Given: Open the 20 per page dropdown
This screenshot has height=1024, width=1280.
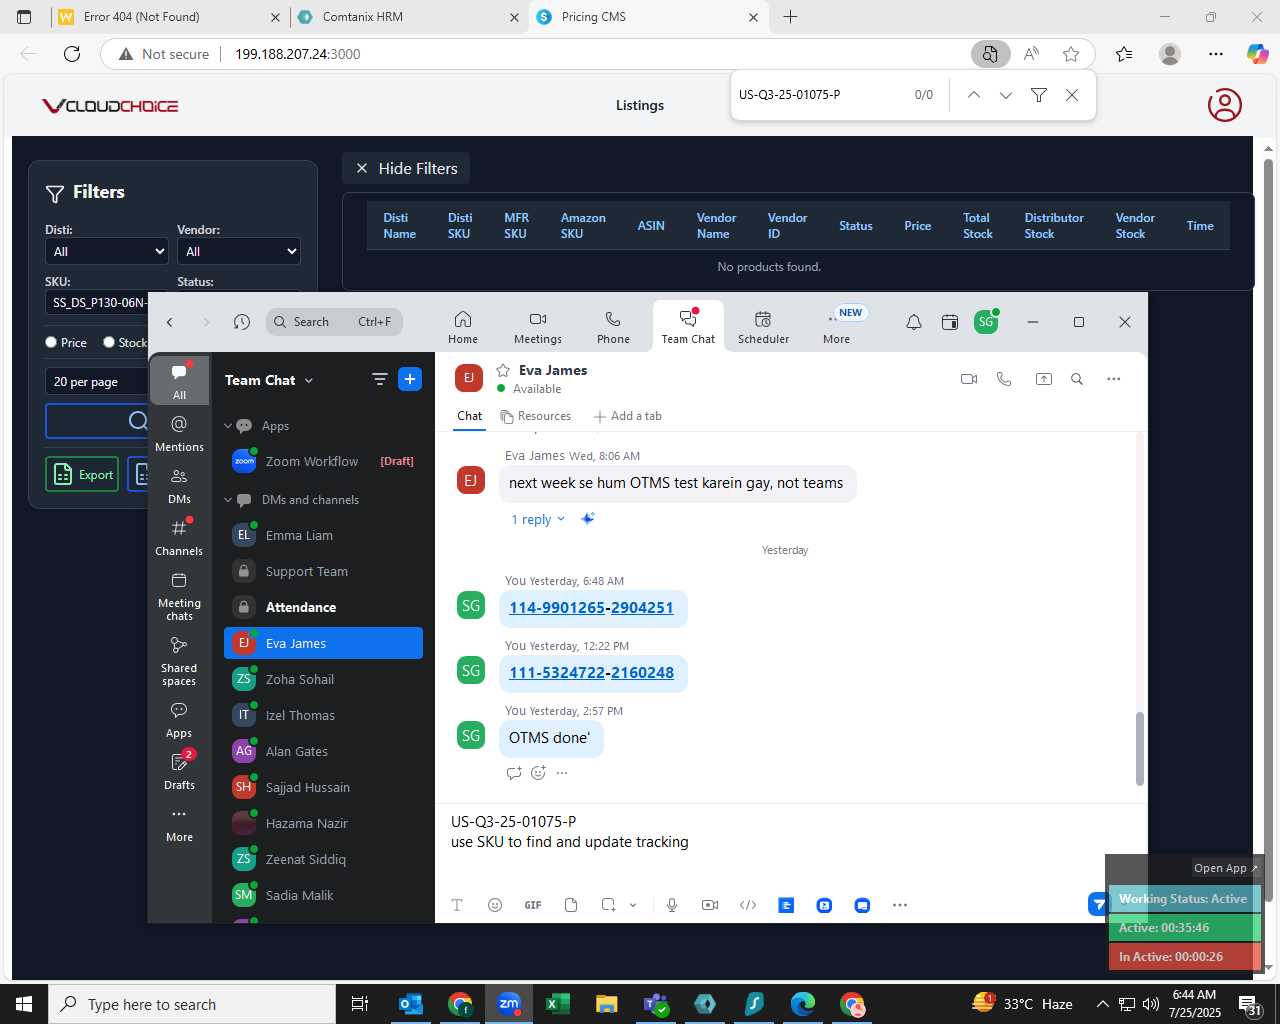Looking at the screenshot, I should tap(96, 381).
